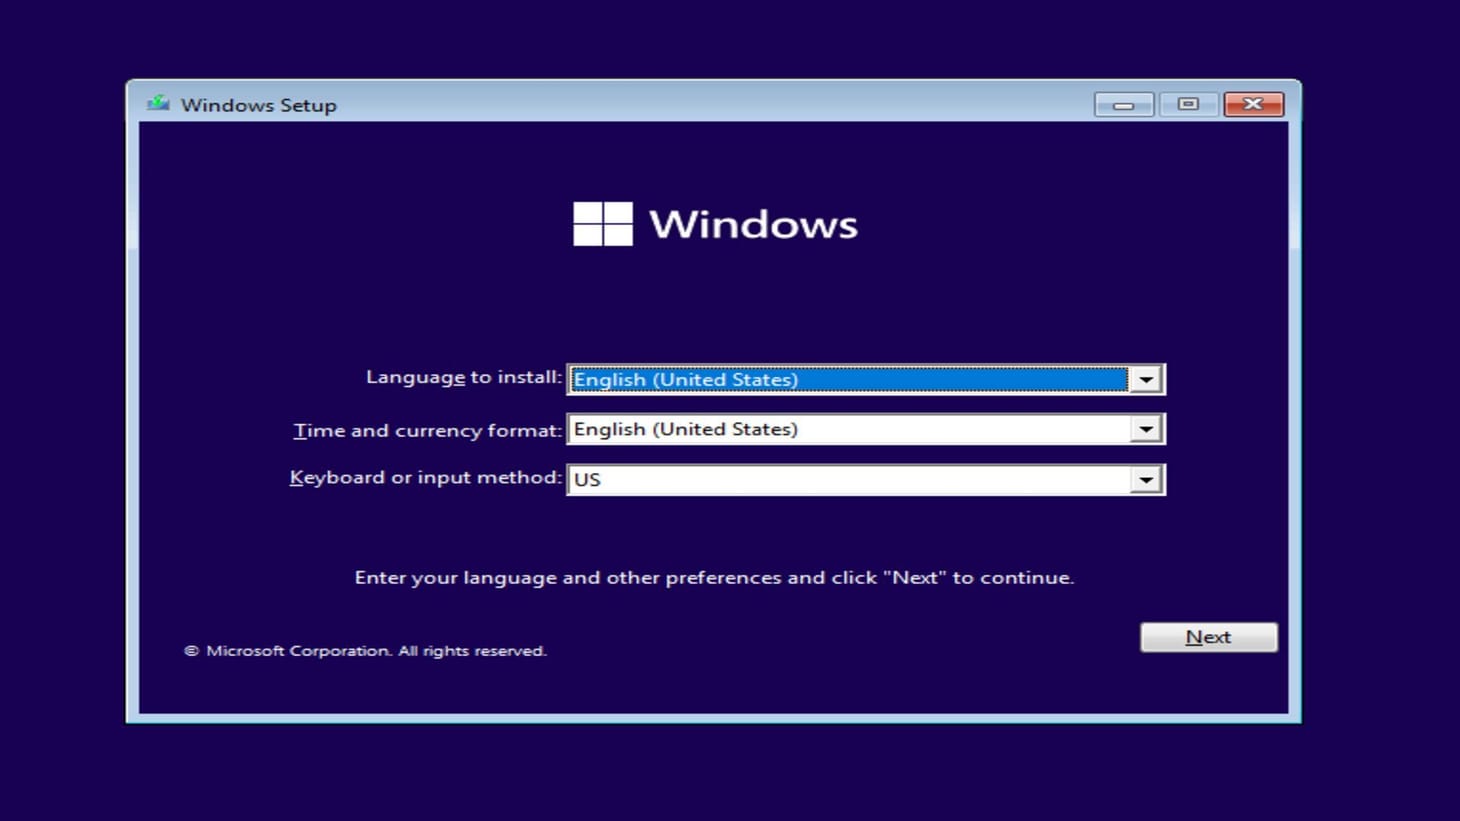Click the instruction text about entering preferences
1460x821 pixels.
pyautogui.click(x=715, y=577)
